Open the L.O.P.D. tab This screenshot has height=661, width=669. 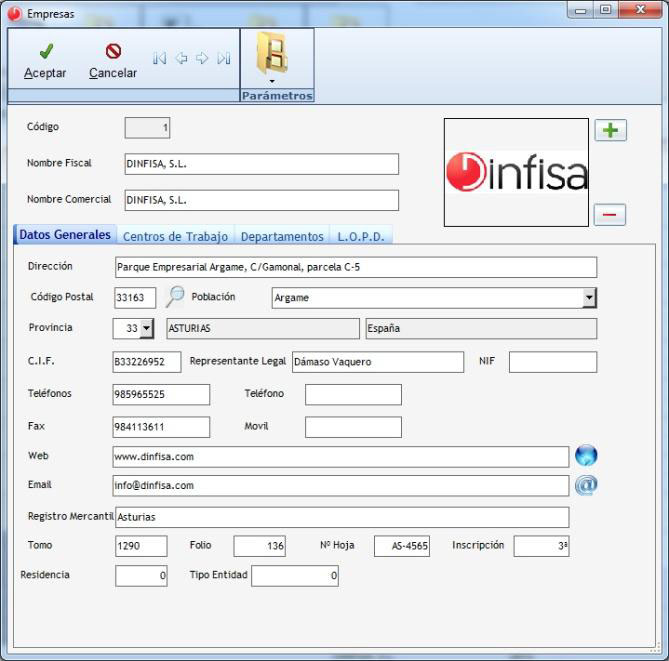(x=361, y=236)
